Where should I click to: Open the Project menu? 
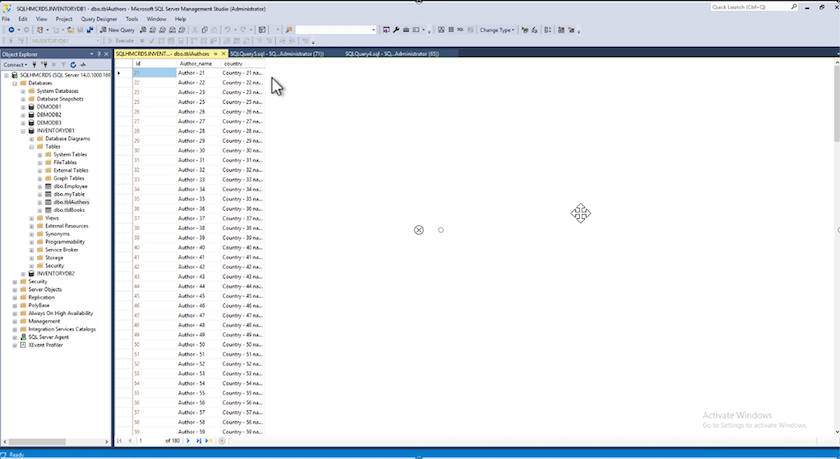(64, 19)
